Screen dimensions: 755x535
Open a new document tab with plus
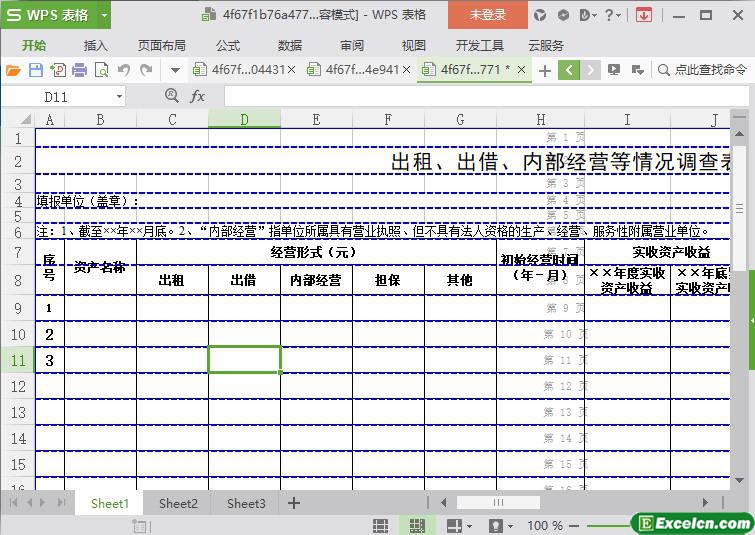click(x=544, y=70)
